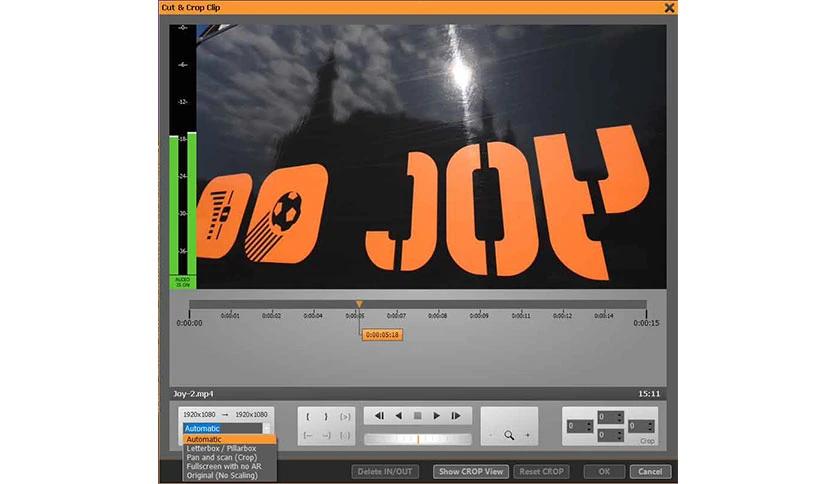Click the green audio level meter
836x484 pixels.
click(183, 204)
